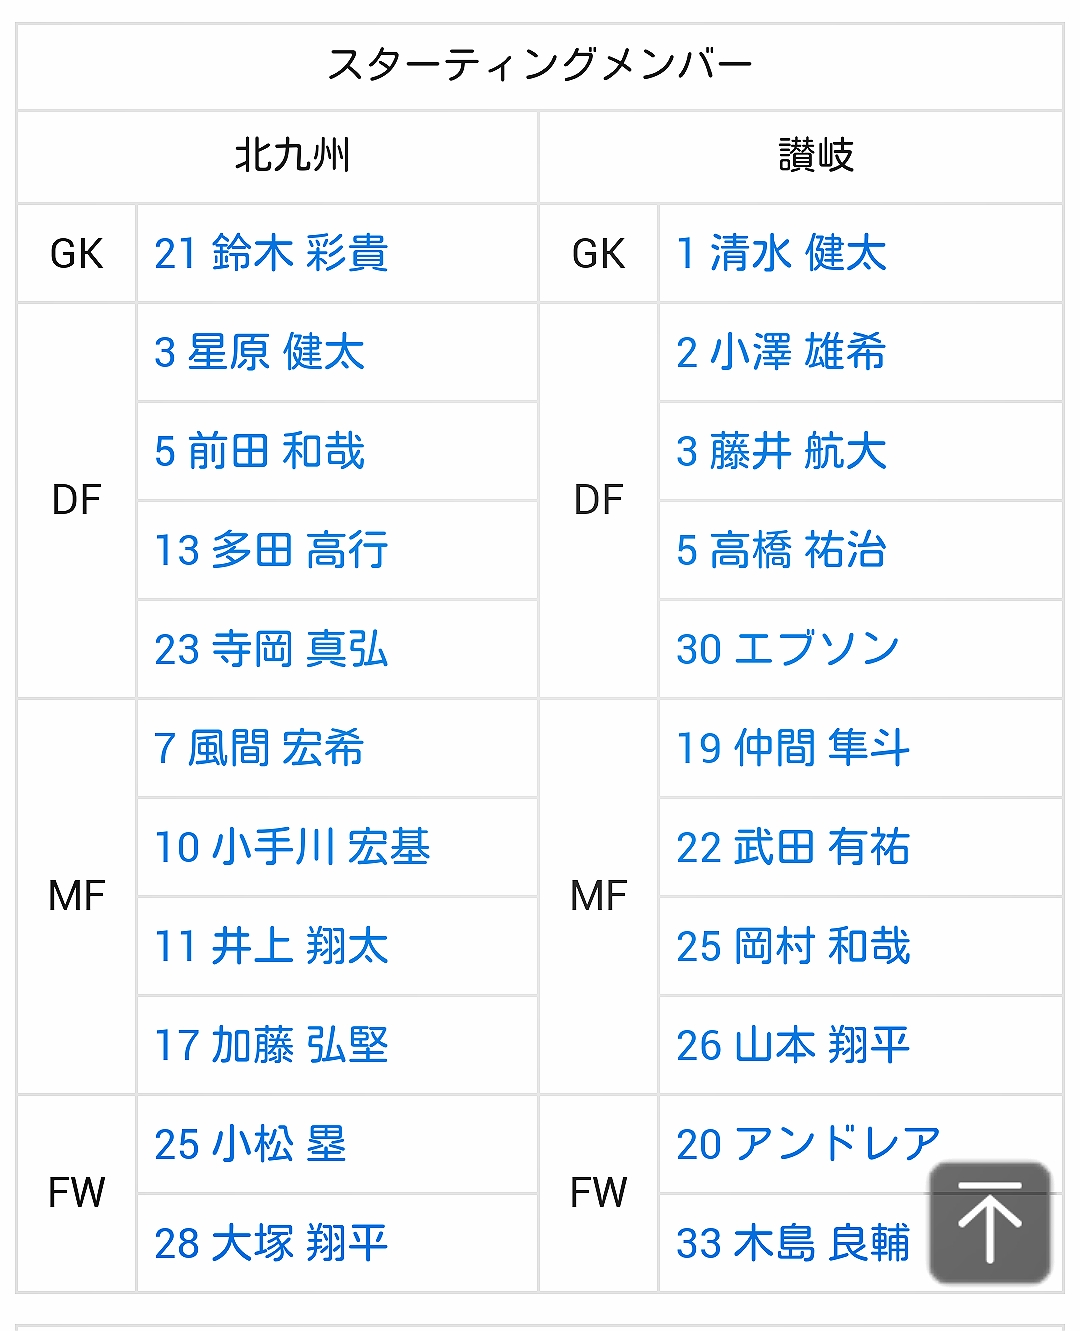Select 23 寺岡 真弘 link
Viewport: 1080px width, 1331px height.
[271, 649]
